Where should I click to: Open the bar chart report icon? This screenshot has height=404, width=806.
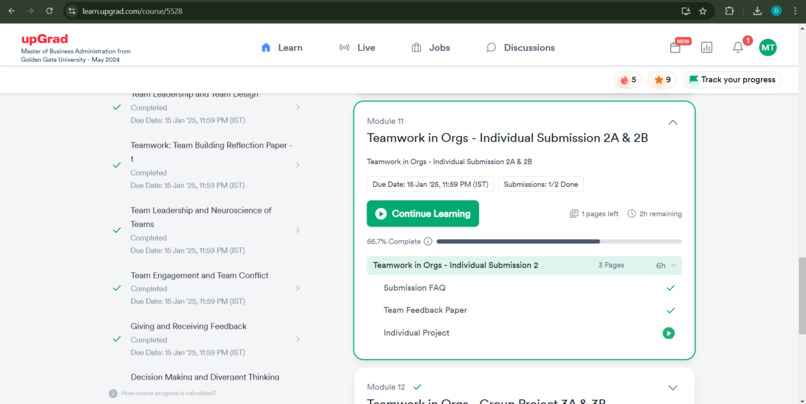pyautogui.click(x=707, y=48)
